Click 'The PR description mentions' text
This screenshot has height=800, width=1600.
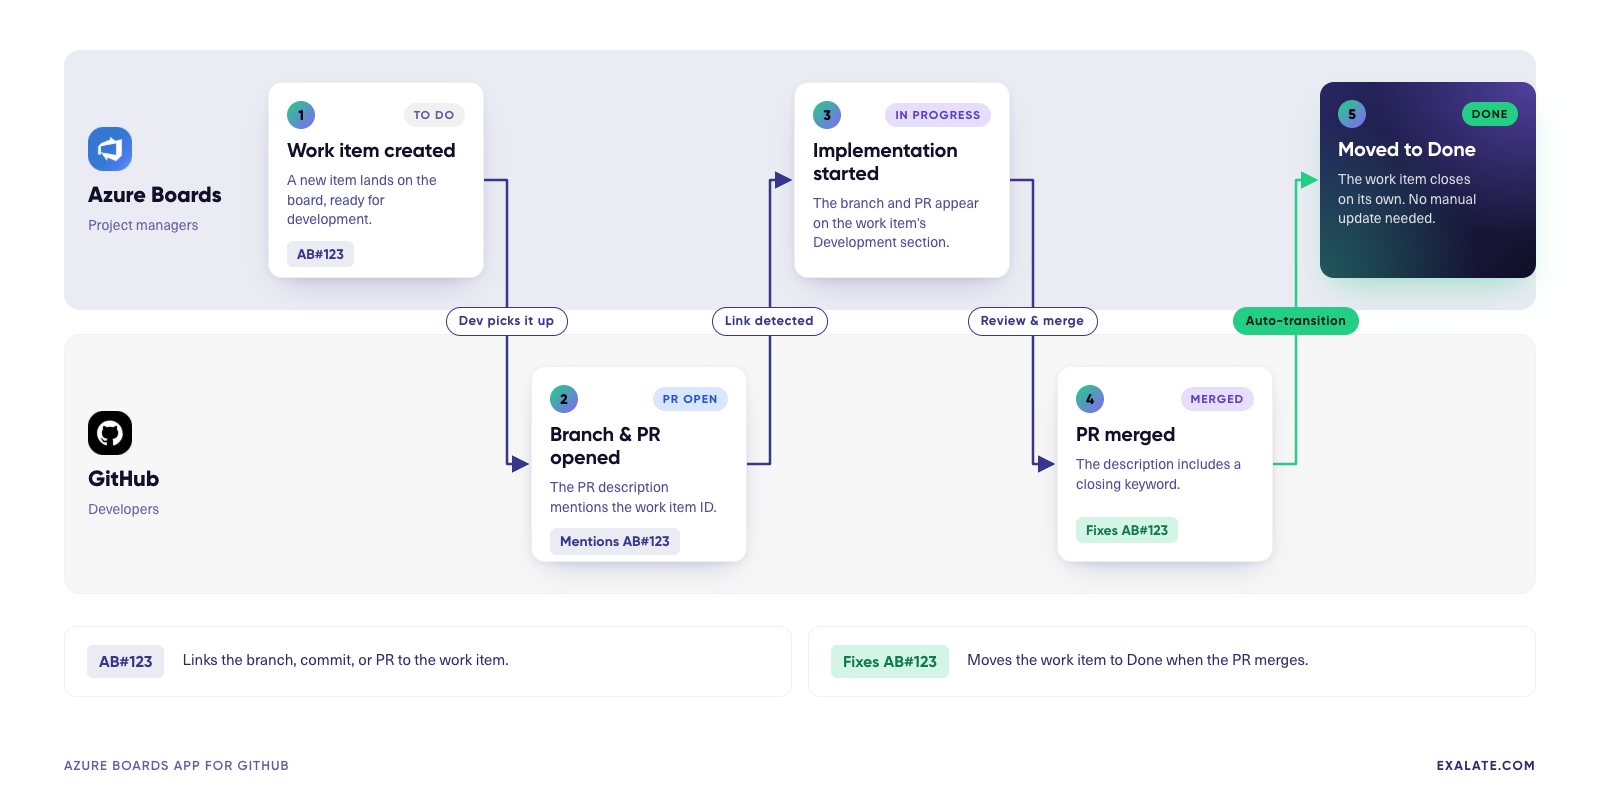point(633,497)
